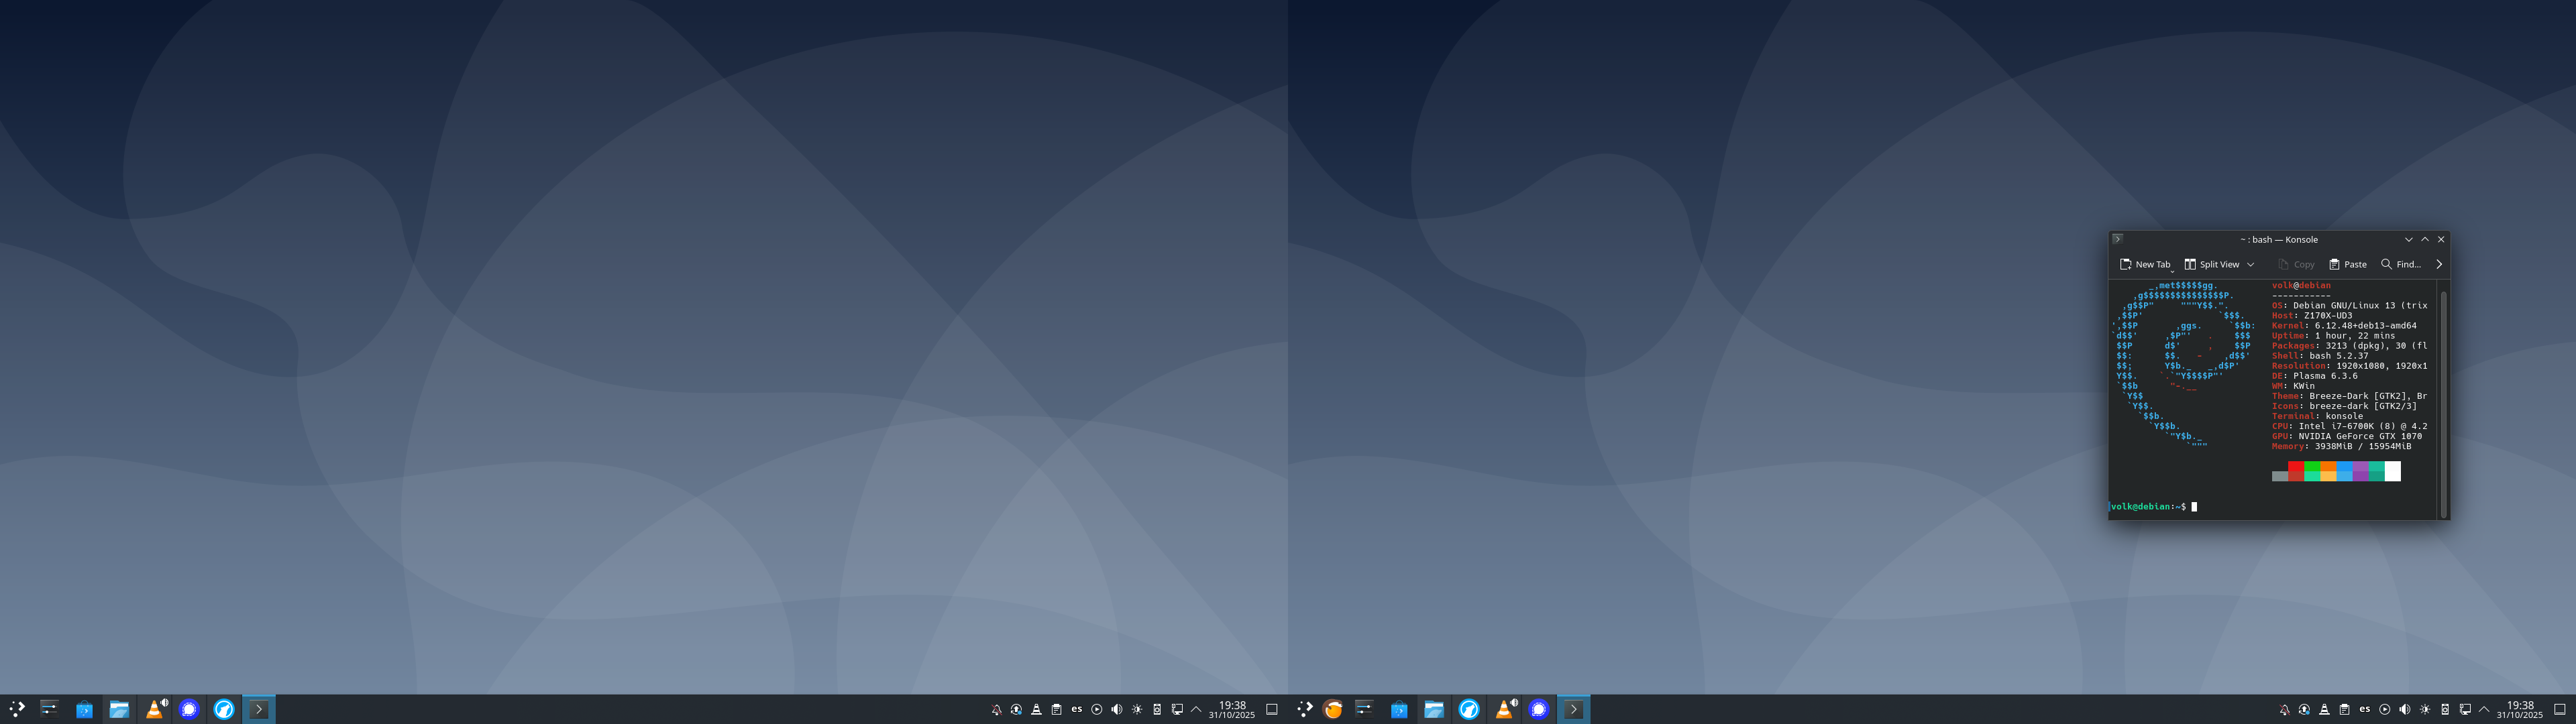Click the 19:38 clock on the right screen's panel

2519,709
